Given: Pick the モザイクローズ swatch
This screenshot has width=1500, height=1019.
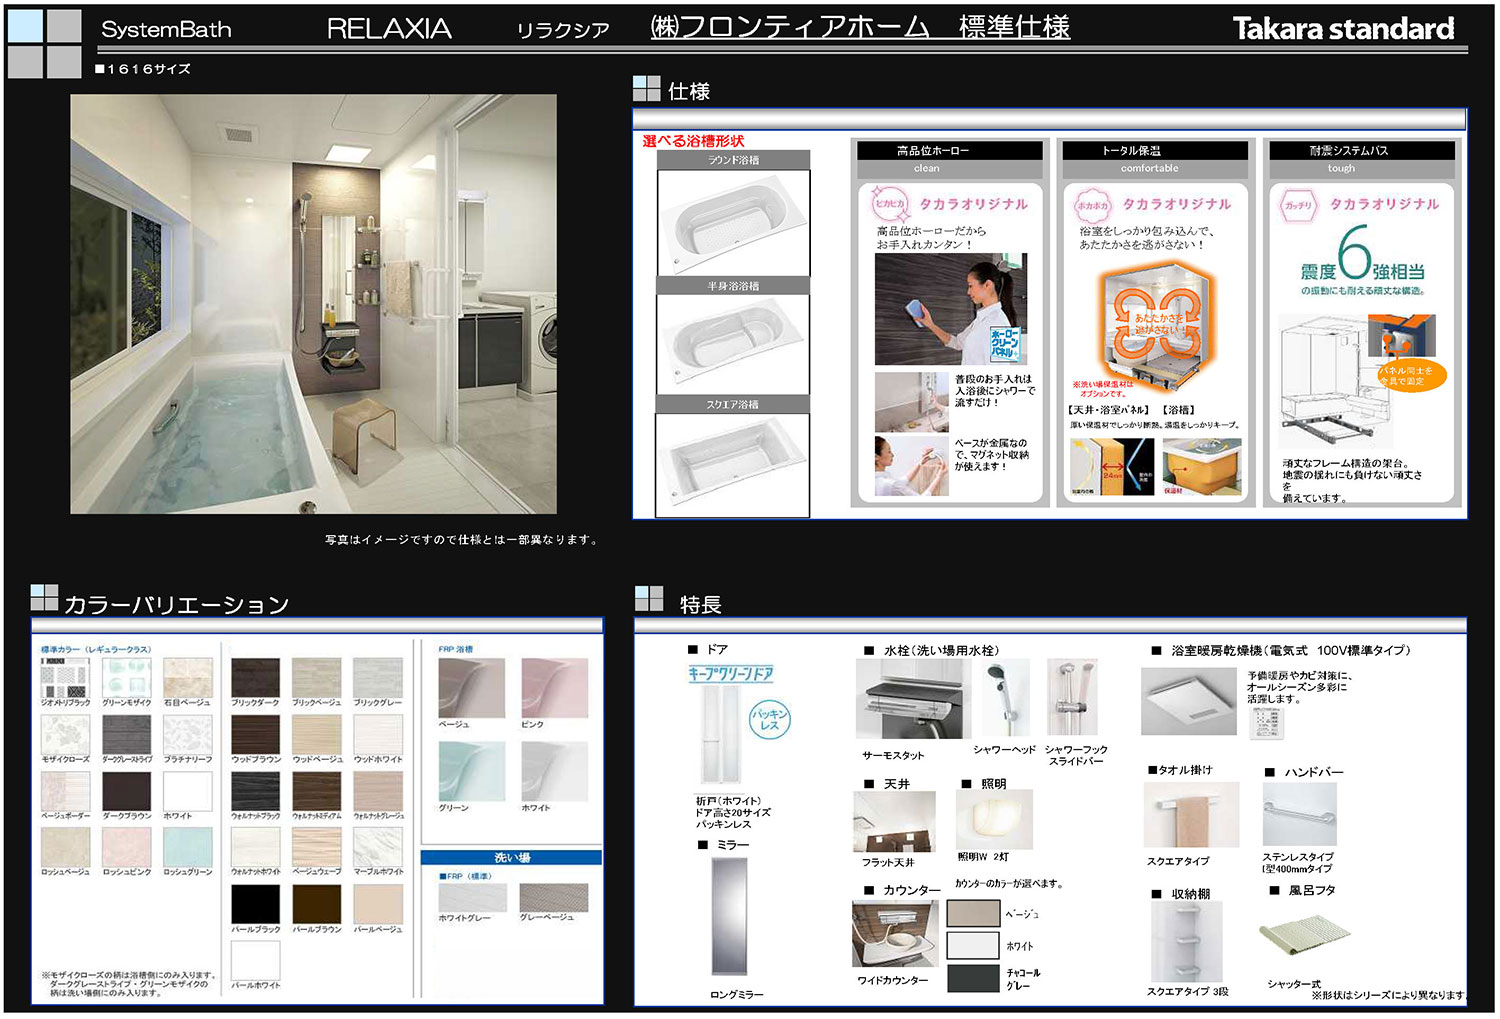Looking at the screenshot, I should click(x=65, y=735).
